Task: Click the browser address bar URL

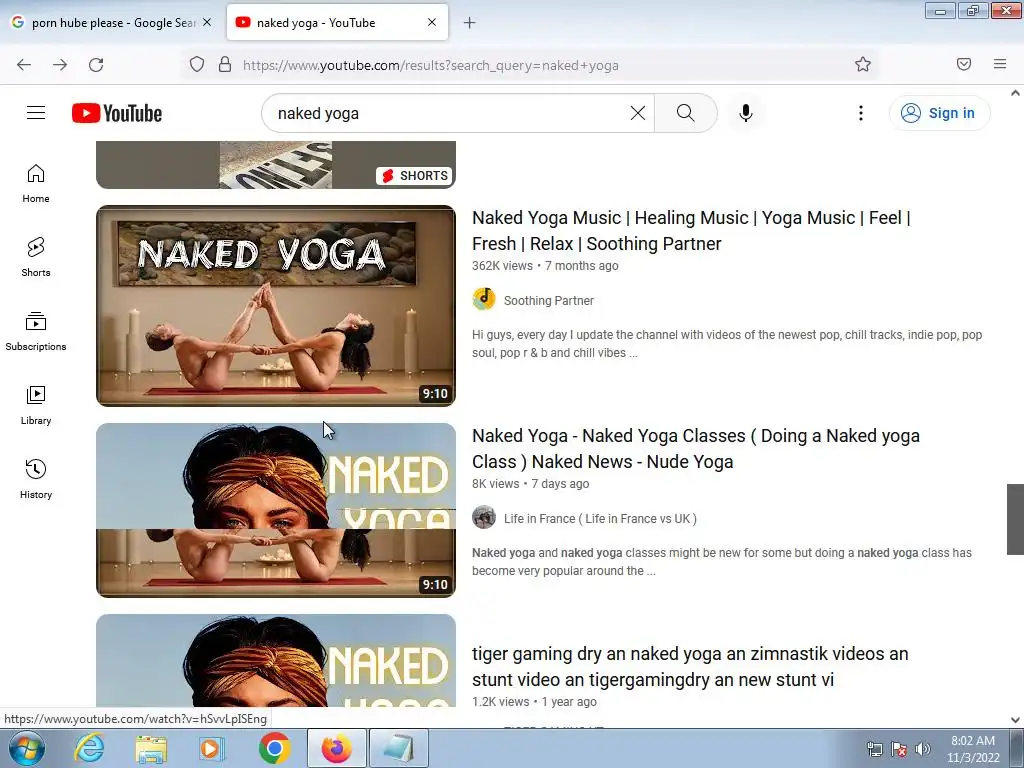Action: coord(430,65)
